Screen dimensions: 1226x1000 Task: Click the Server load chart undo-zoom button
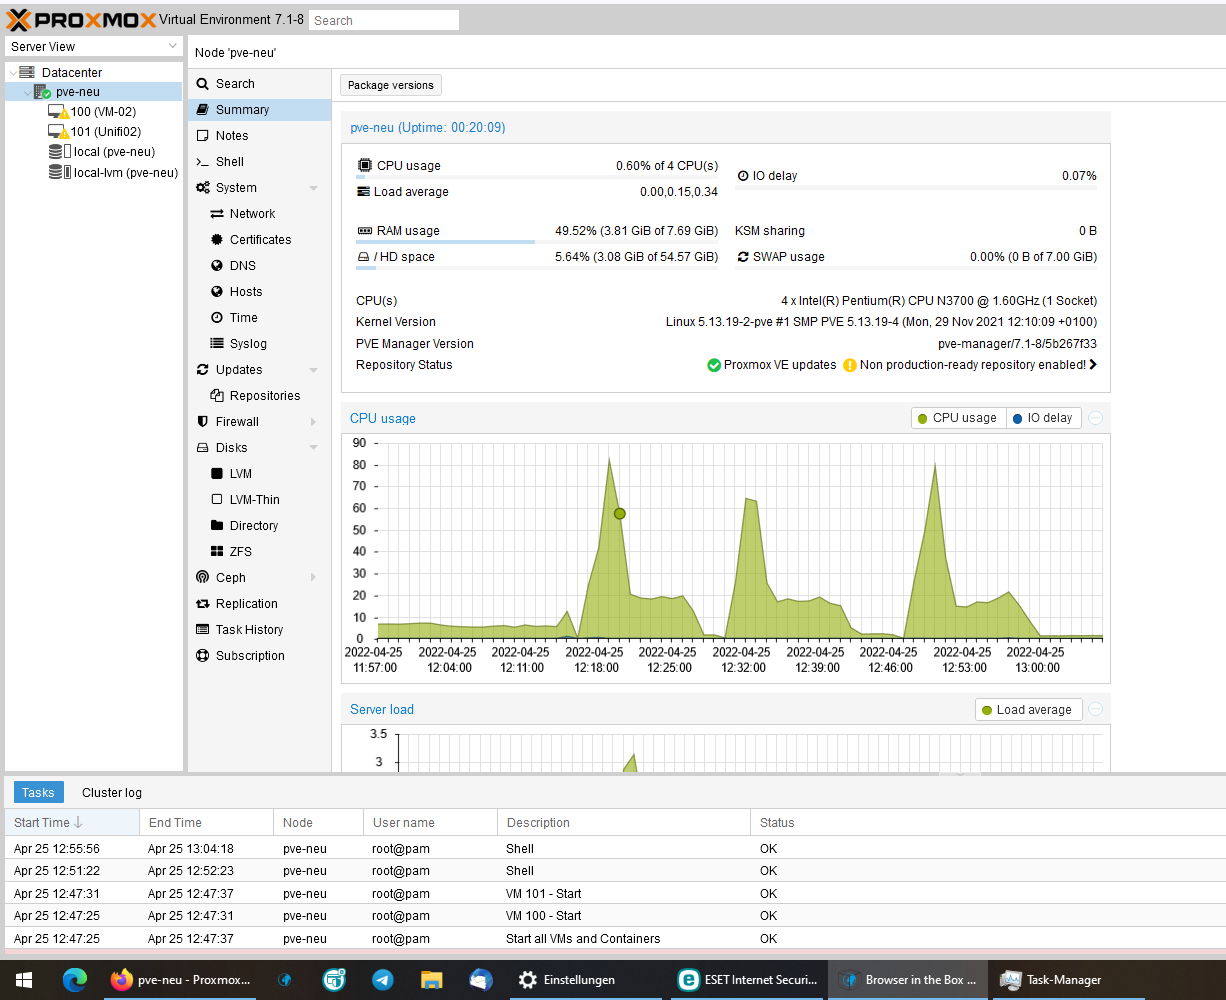click(x=1096, y=709)
